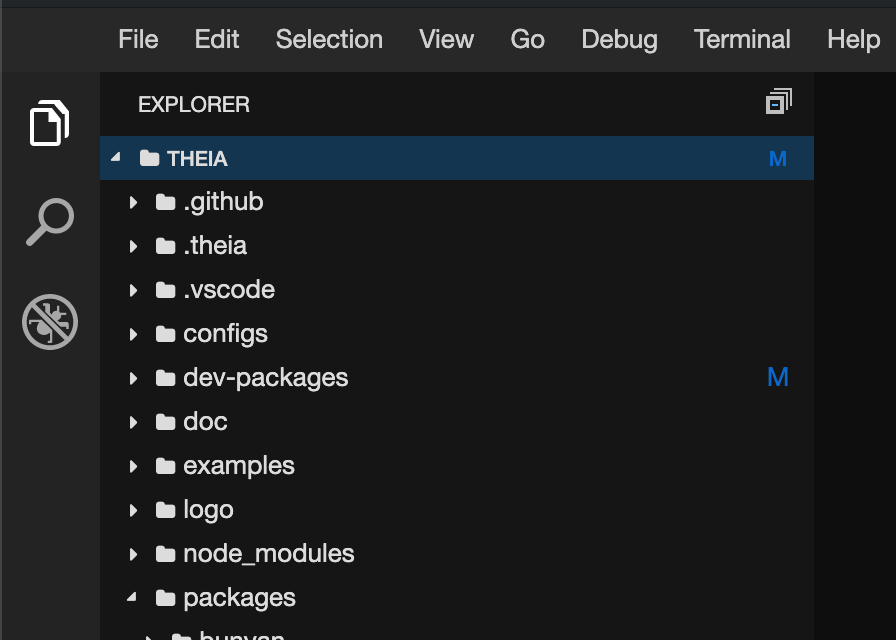Collapse the THEIA root folder
Image resolution: width=896 pixels, height=640 pixels.
point(115,157)
